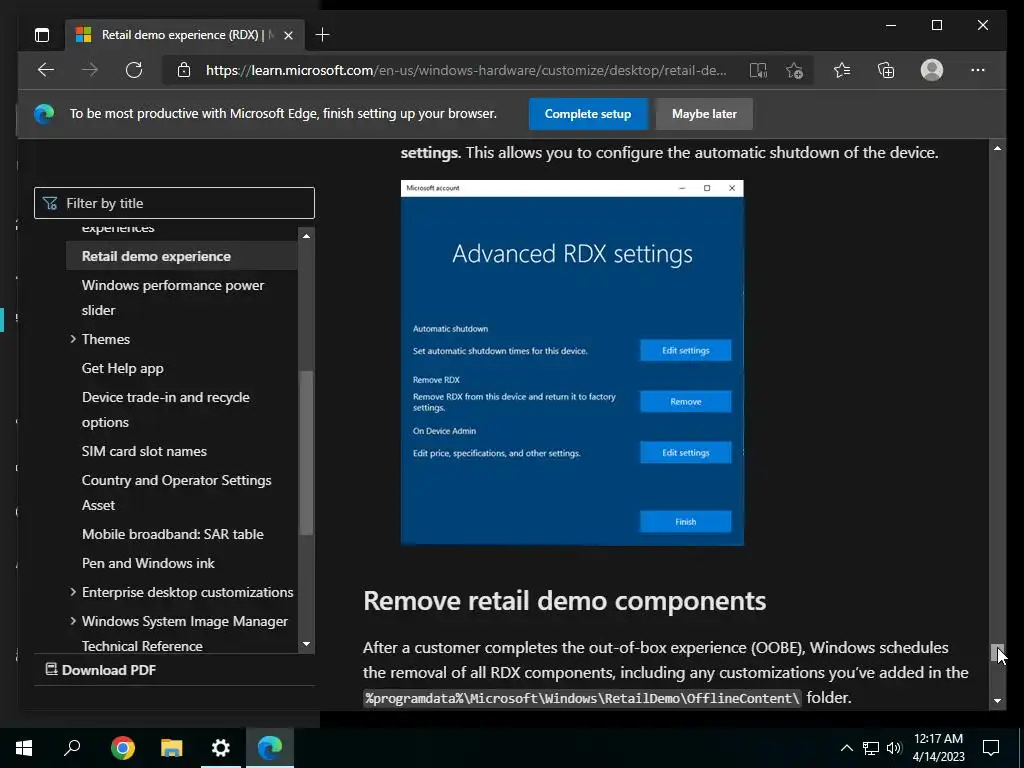Open Pen and Windows ink article

click(x=148, y=563)
